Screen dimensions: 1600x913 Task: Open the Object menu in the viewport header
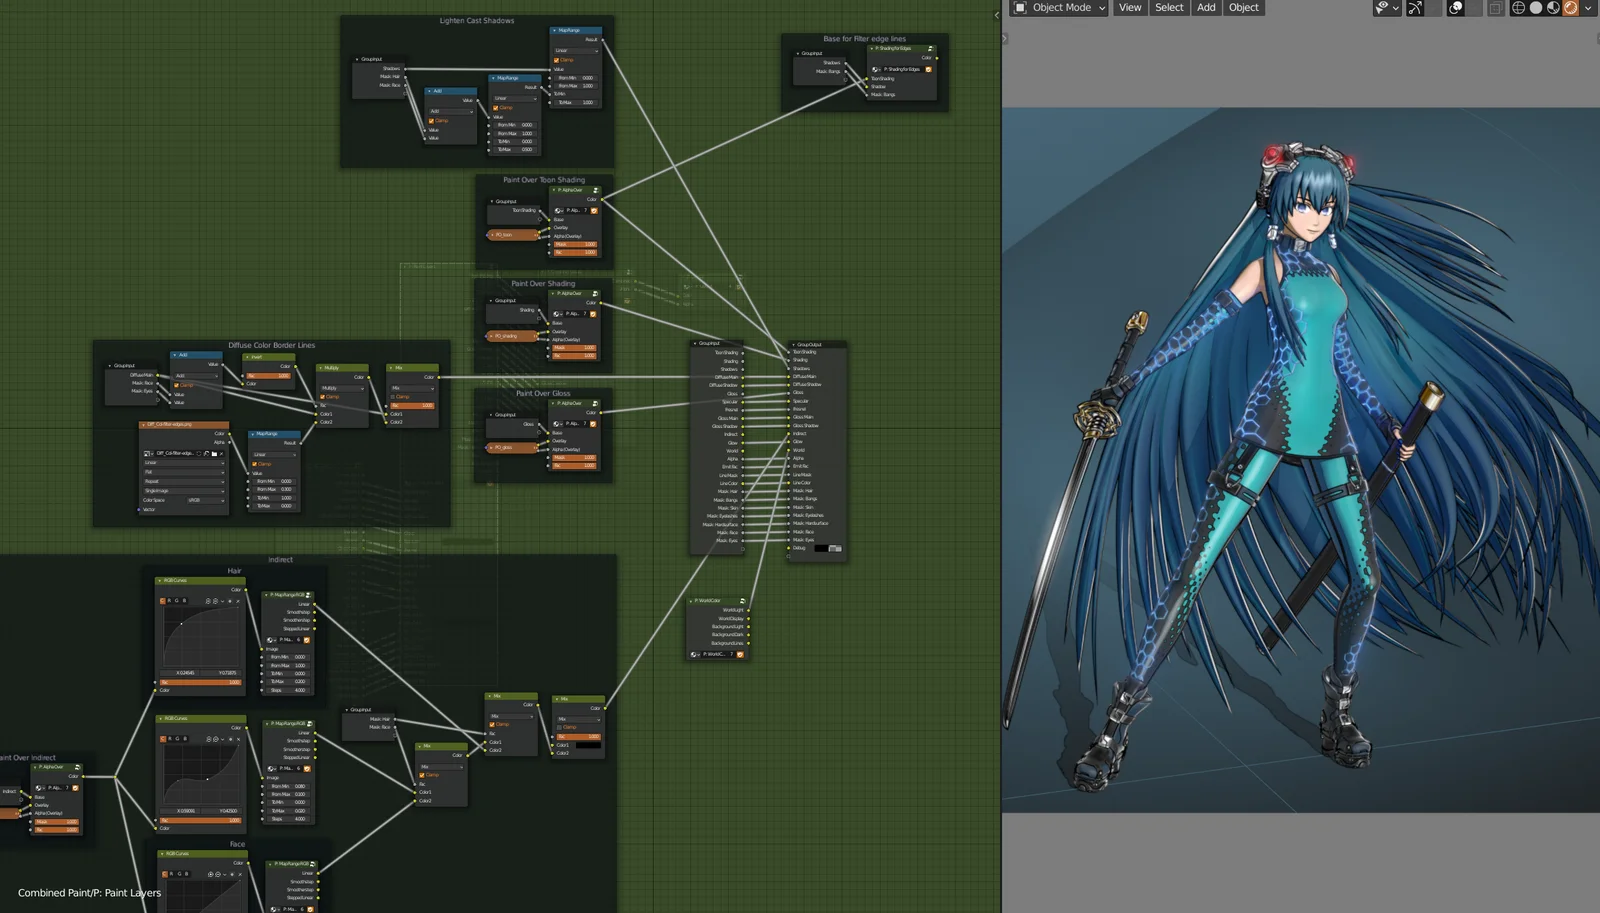(x=1243, y=8)
